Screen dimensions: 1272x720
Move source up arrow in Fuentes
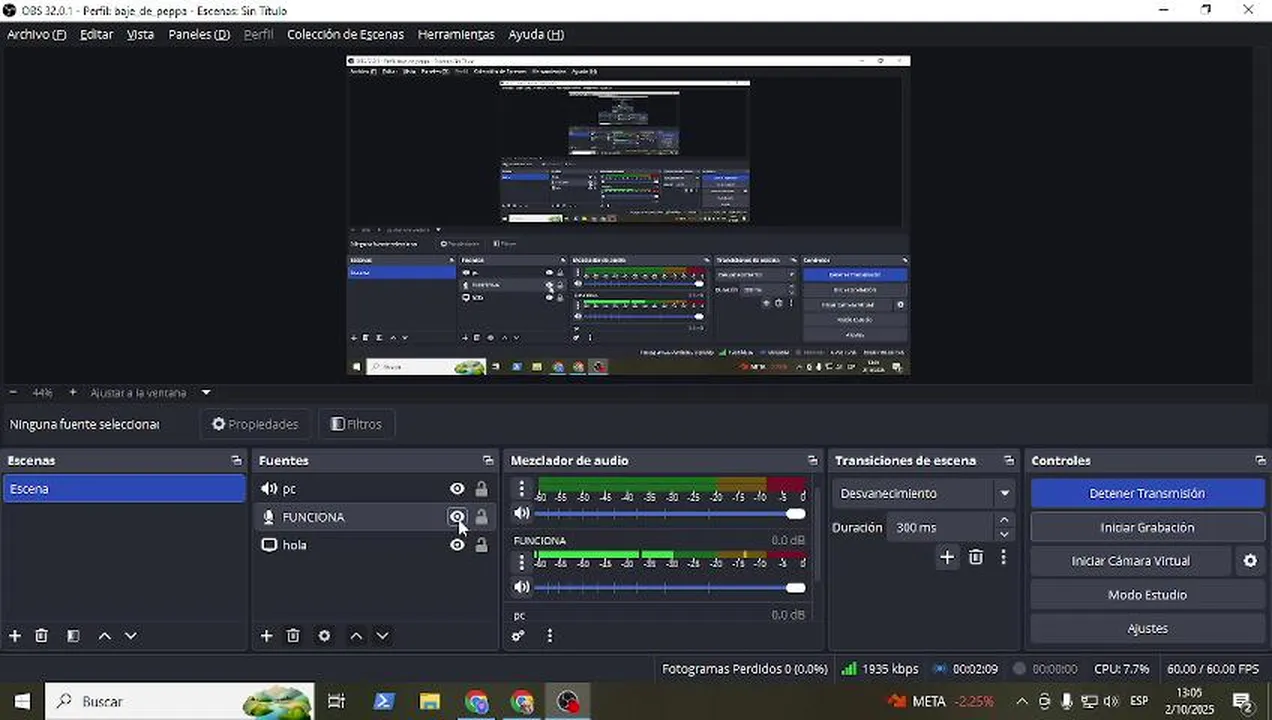(x=356, y=636)
